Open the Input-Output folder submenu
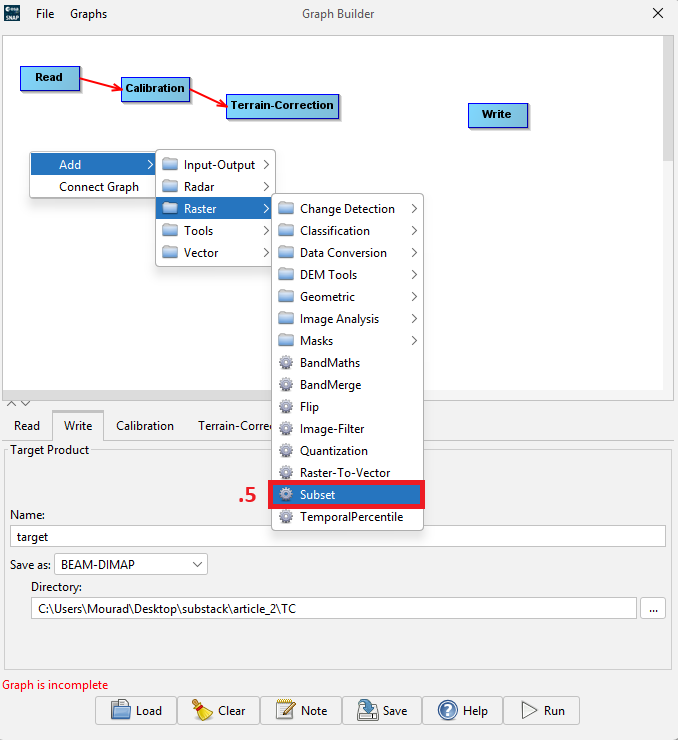Viewport: 678px width, 740px height. click(x=215, y=165)
